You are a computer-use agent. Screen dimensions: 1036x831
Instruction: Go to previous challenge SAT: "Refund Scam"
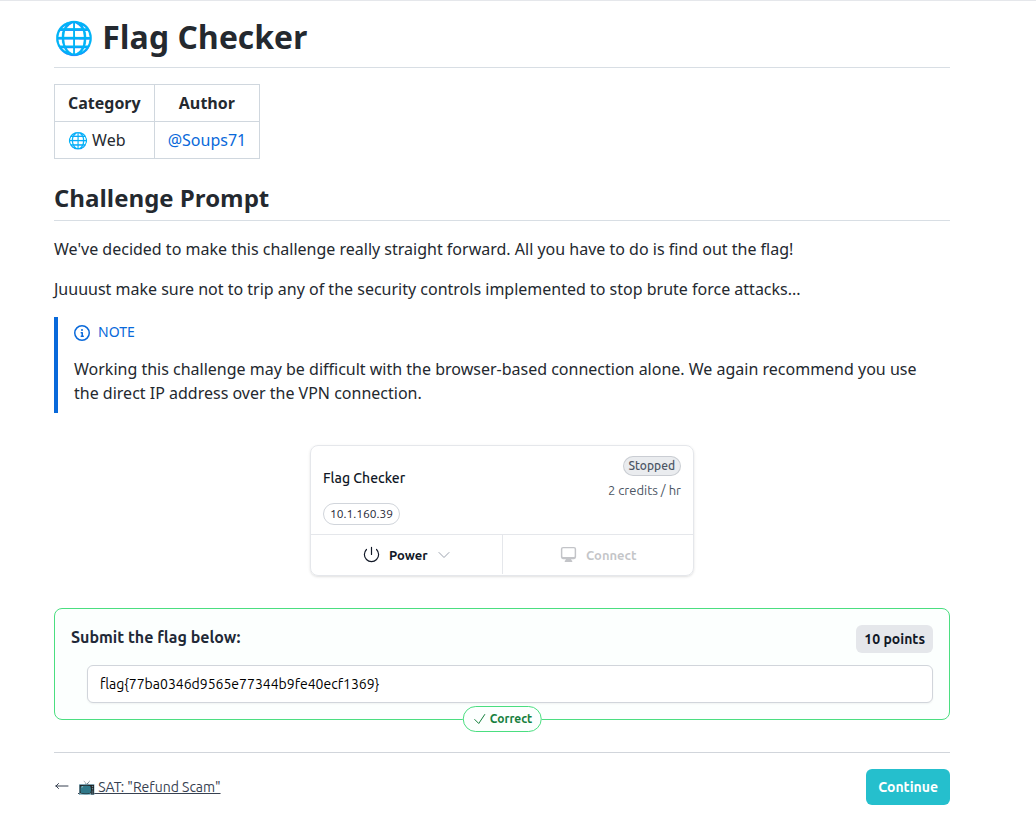(x=159, y=788)
